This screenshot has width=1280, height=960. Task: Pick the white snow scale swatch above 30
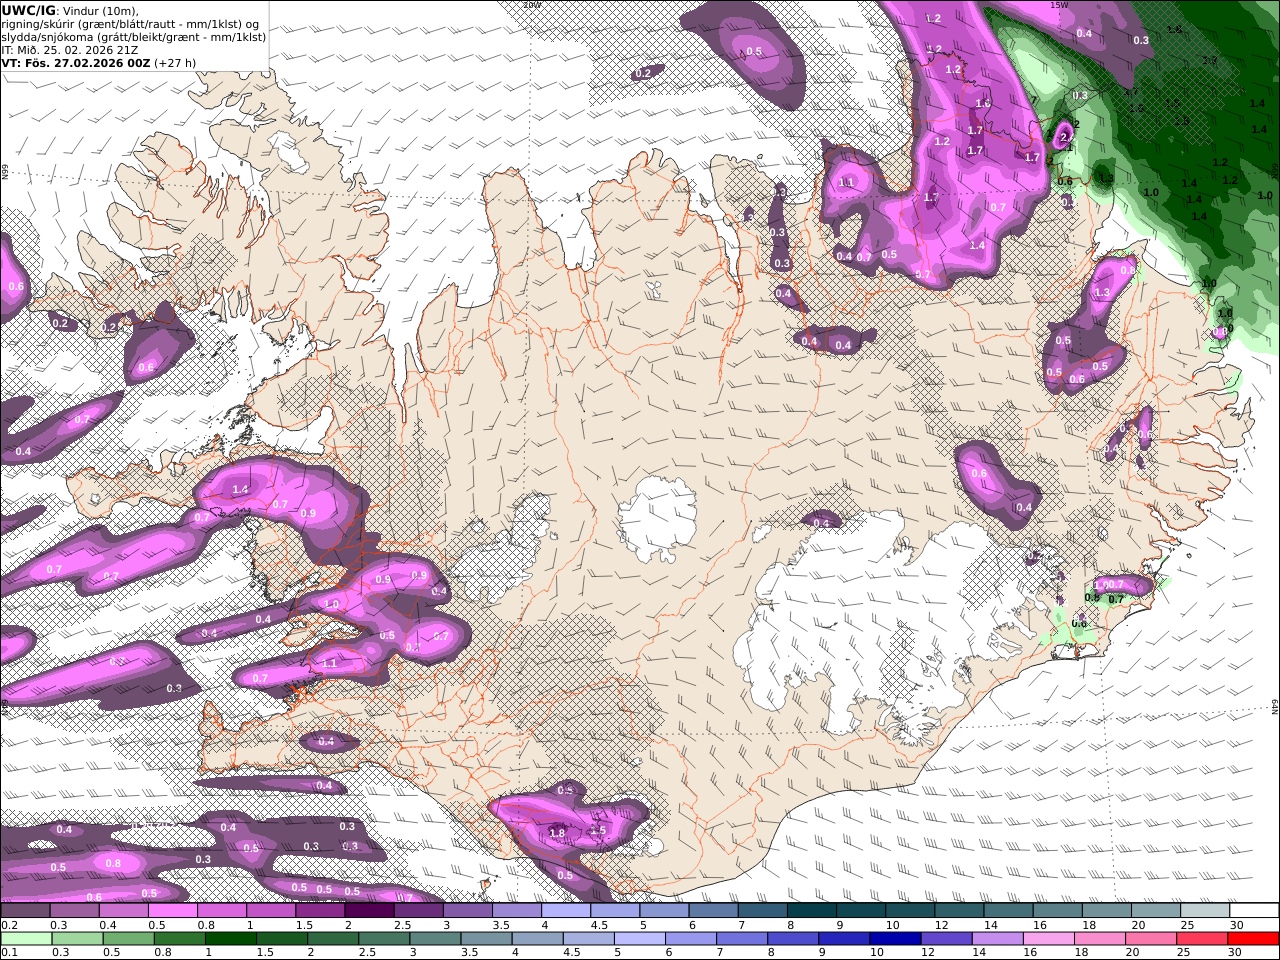click(x=1254, y=911)
